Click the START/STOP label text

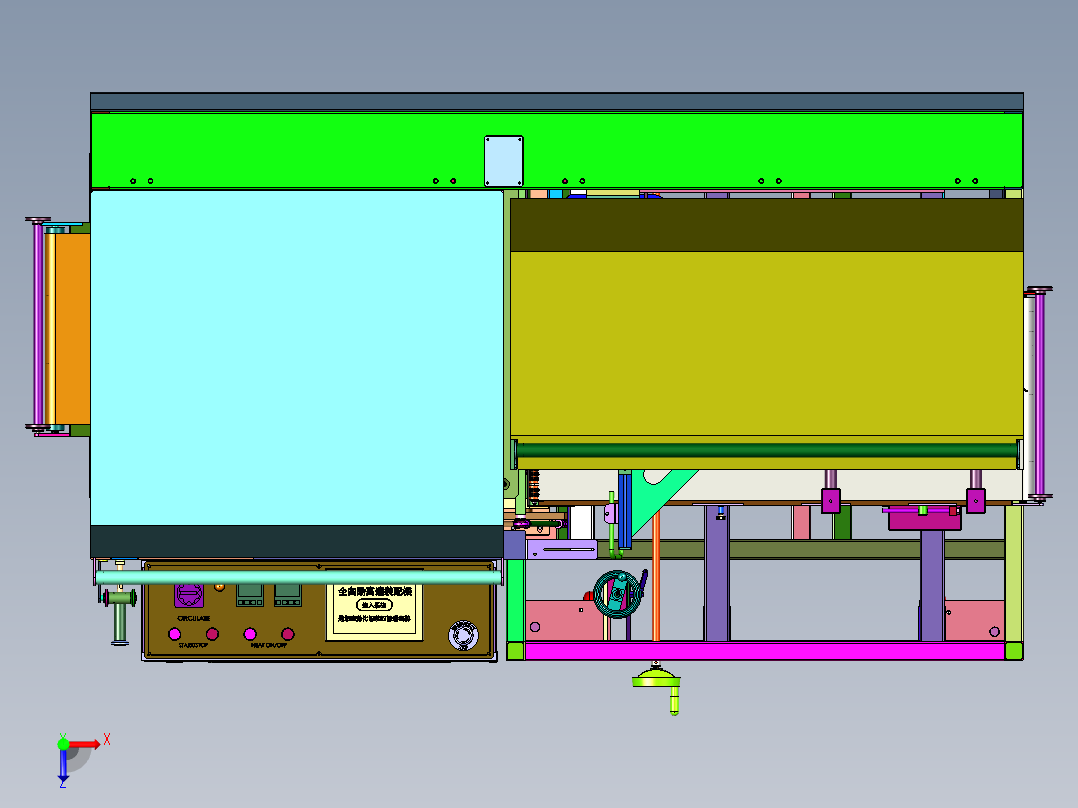(193, 645)
